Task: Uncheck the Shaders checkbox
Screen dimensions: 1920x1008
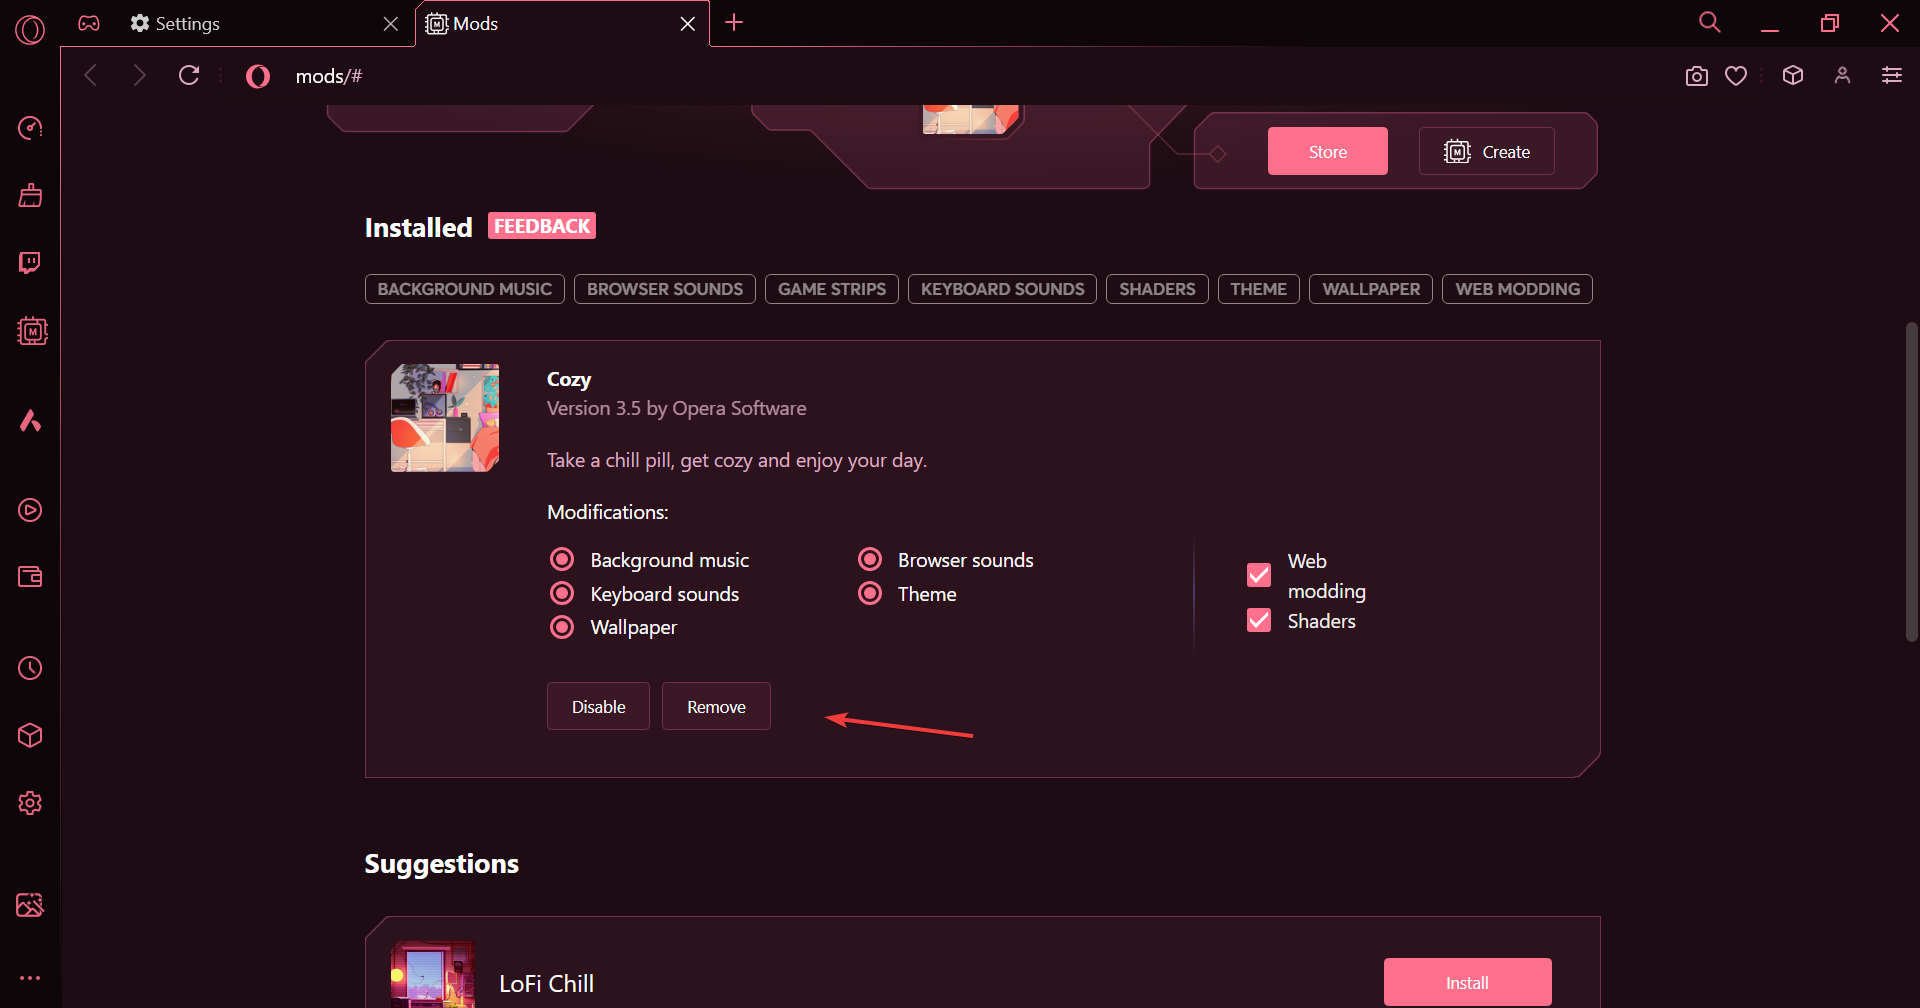Action: (x=1259, y=620)
